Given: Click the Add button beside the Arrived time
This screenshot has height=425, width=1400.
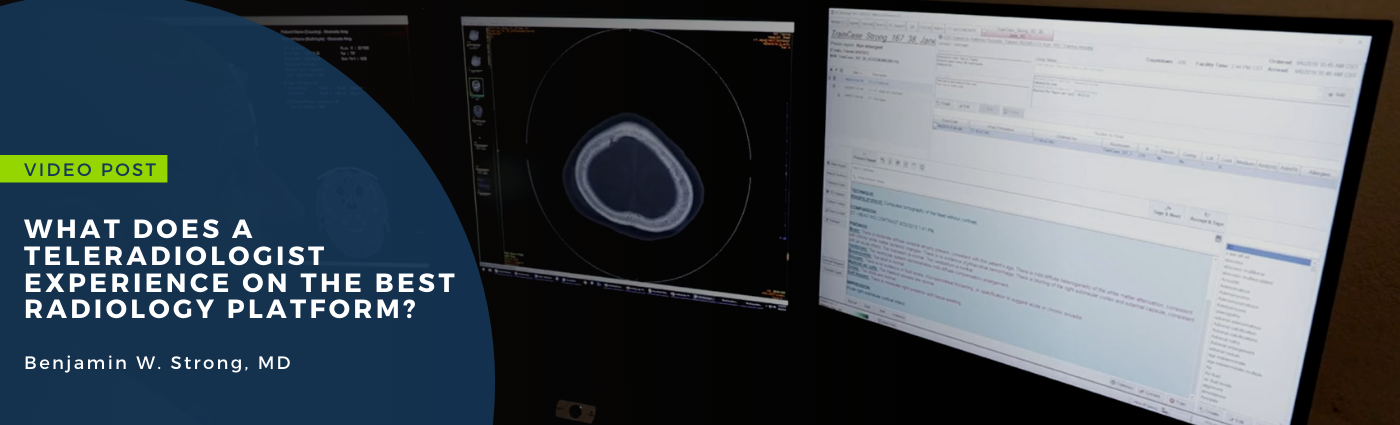Looking at the screenshot, I should click(x=1338, y=95).
